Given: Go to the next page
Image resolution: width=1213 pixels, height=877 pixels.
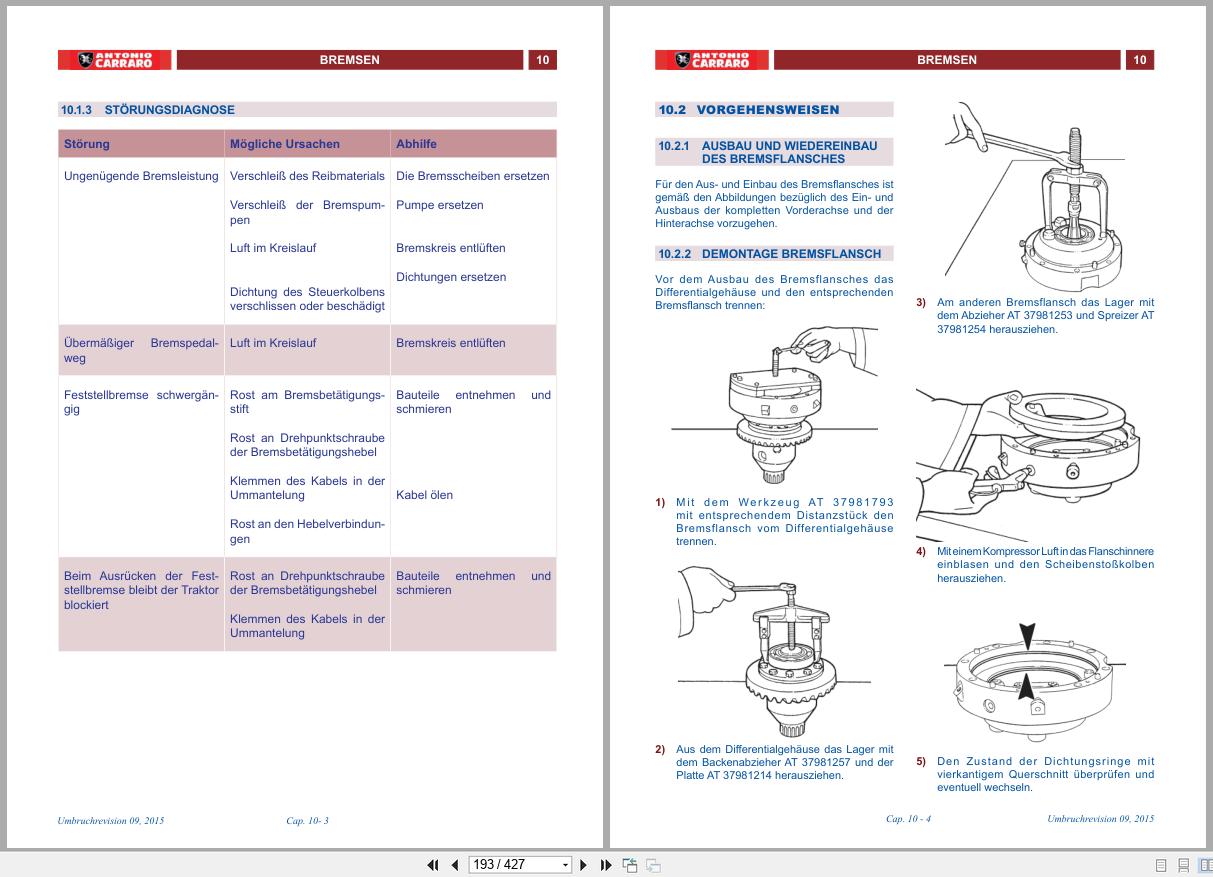Looking at the screenshot, I should pos(584,865).
